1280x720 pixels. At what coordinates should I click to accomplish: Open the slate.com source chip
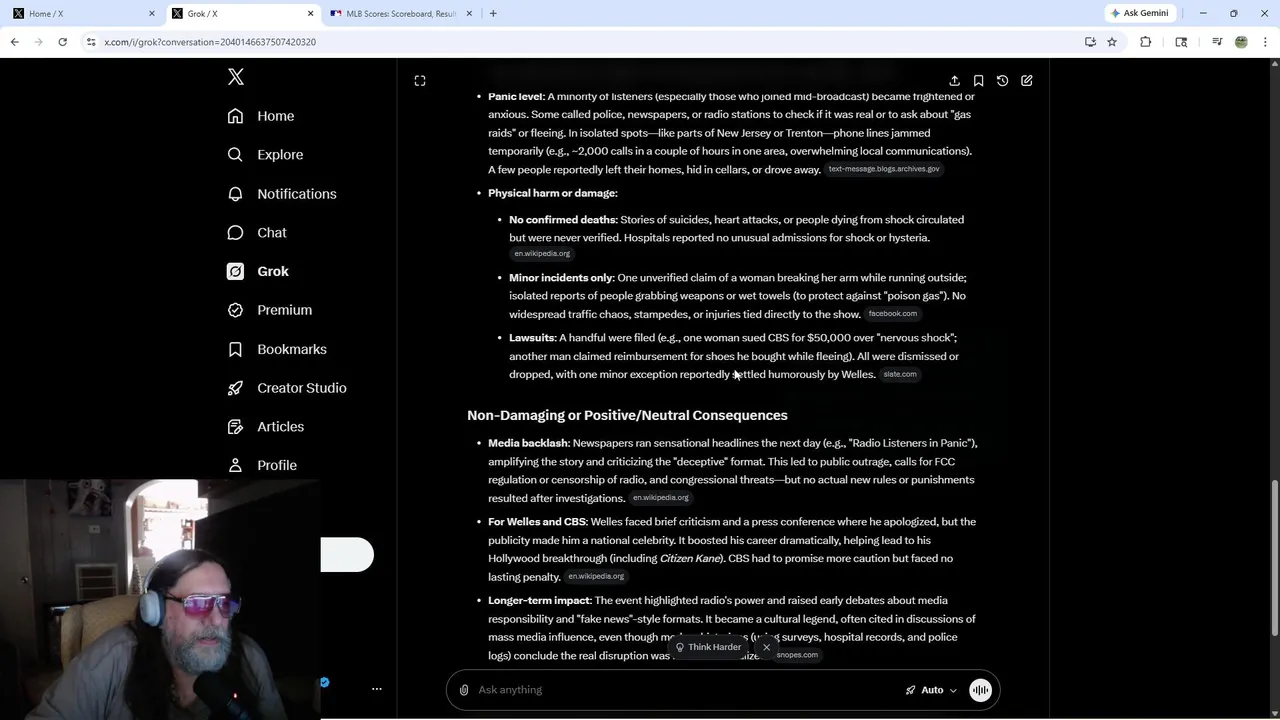click(900, 374)
